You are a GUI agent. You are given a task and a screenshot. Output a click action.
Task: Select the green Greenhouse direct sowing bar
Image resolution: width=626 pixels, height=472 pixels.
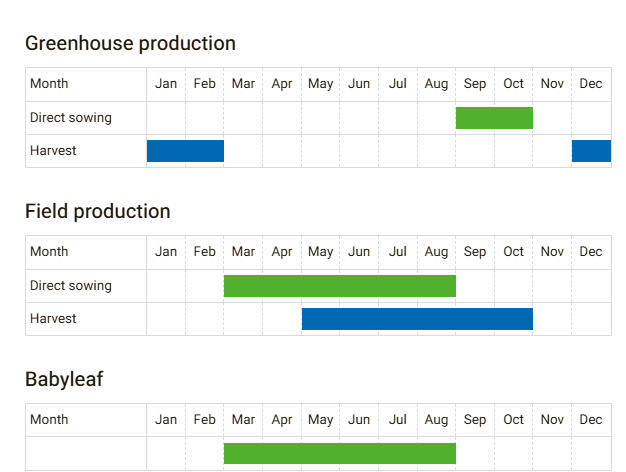click(x=494, y=118)
